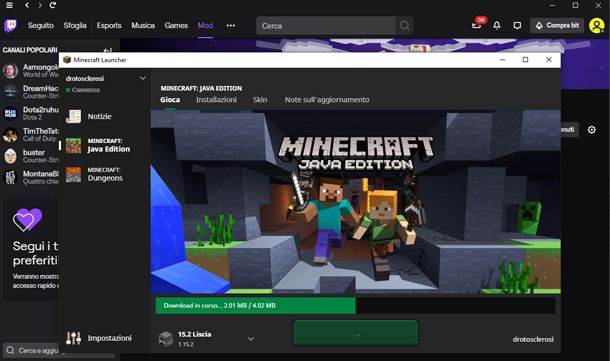
Task: Open the Twitch home logo
Action: pyautogui.click(x=11, y=26)
